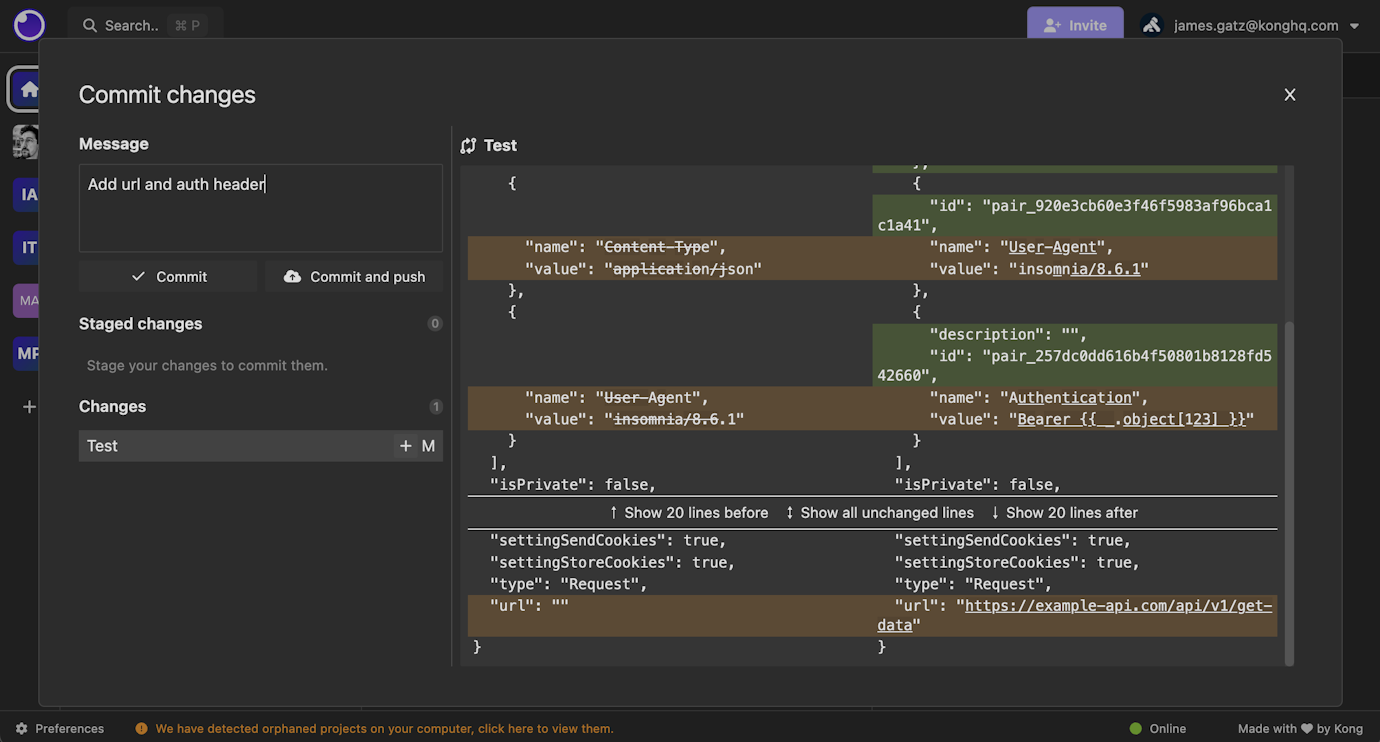
Task: Click the user avatar thumbnail in sidebar
Action: pos(25,141)
